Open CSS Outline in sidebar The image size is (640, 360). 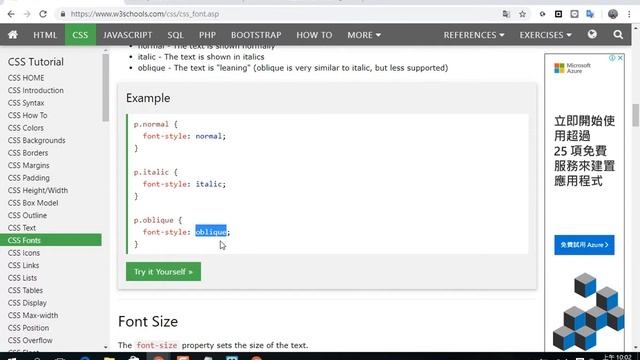(27, 215)
